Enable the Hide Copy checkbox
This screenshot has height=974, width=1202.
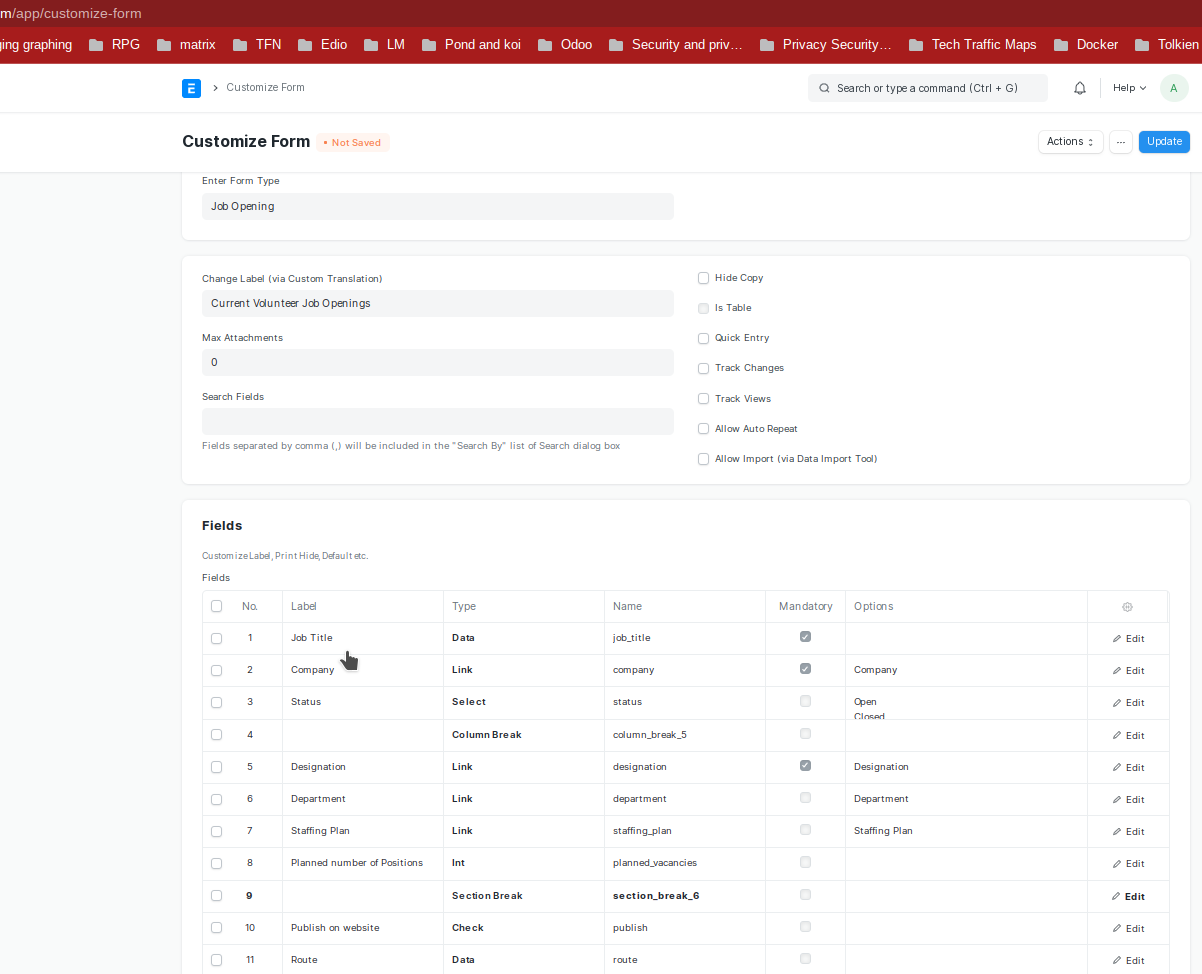tap(704, 278)
